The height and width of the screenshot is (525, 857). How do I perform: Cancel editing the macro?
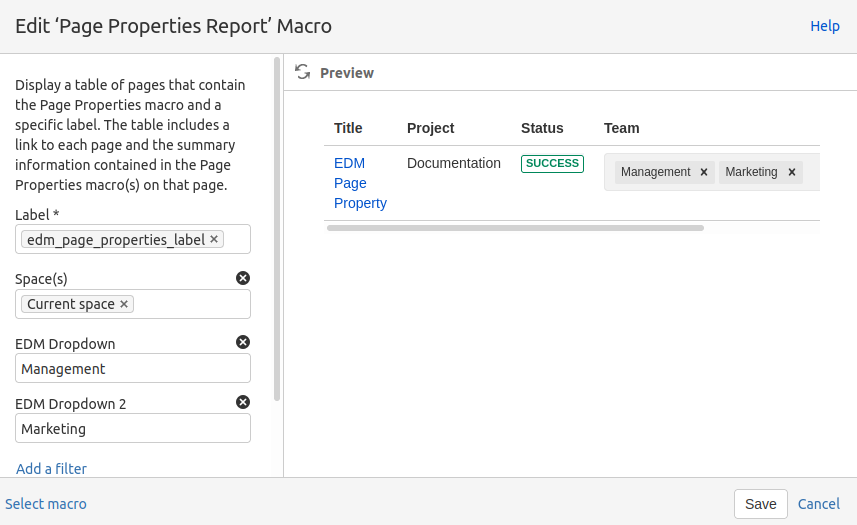coord(818,504)
